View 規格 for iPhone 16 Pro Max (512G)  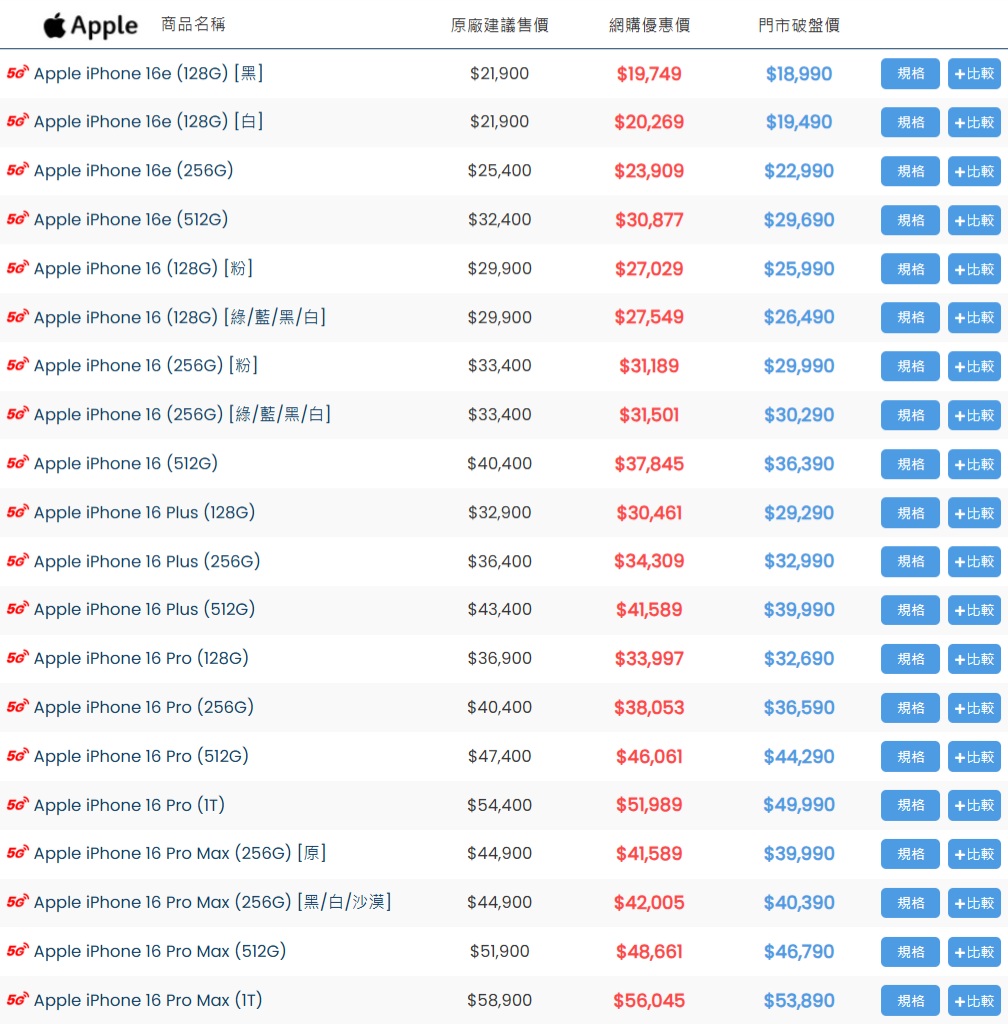(x=910, y=952)
